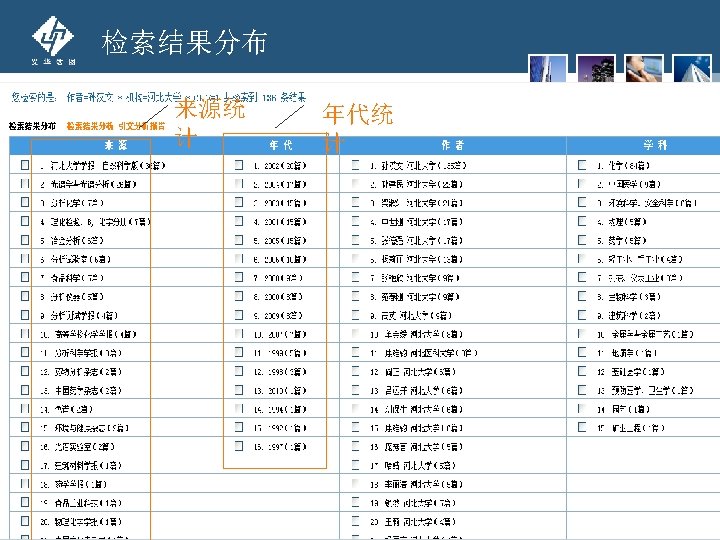Screen dimensions: 720x540
Task: Tick checkbox for entry 5 under 作者
Action: coord(355,240)
